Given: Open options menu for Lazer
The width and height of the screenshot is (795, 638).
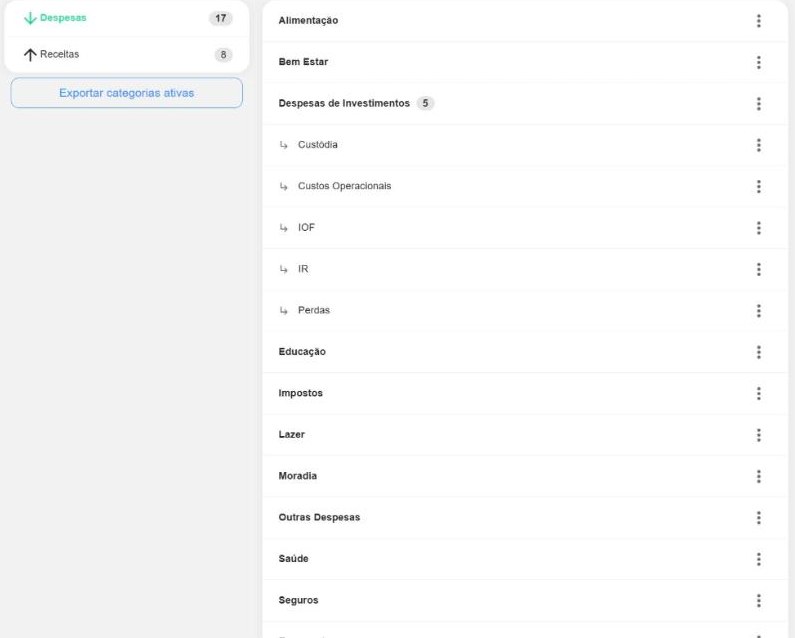Looking at the screenshot, I should pos(758,435).
